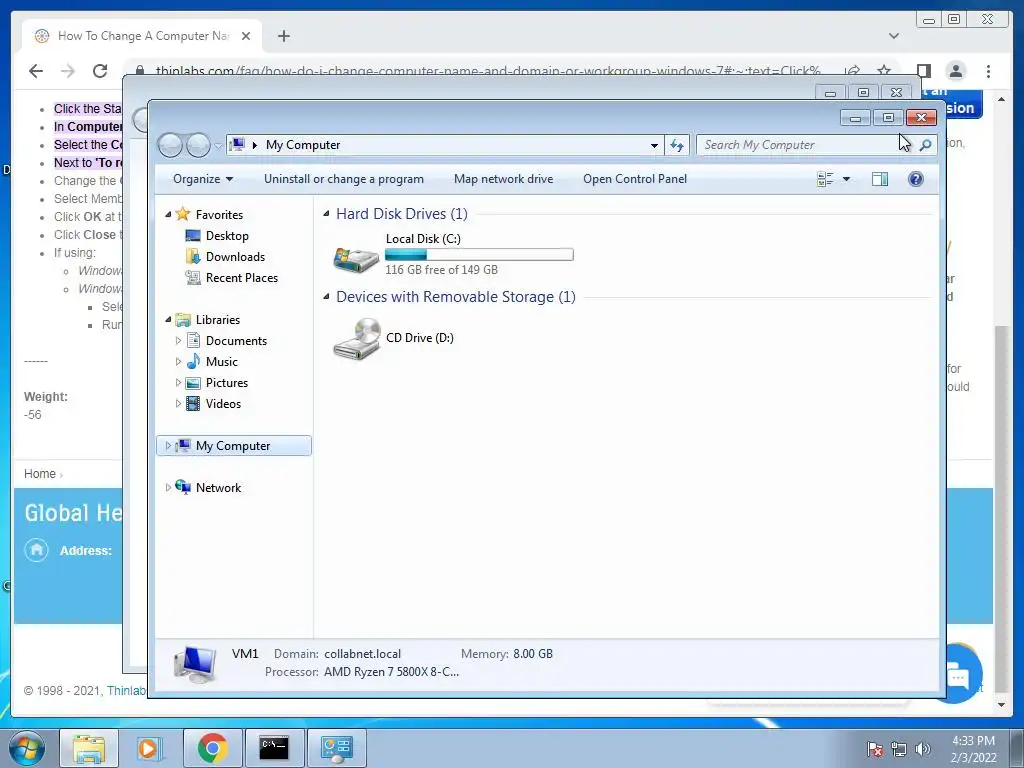
Task: Click the Videos library film icon
Action: pyautogui.click(x=193, y=404)
